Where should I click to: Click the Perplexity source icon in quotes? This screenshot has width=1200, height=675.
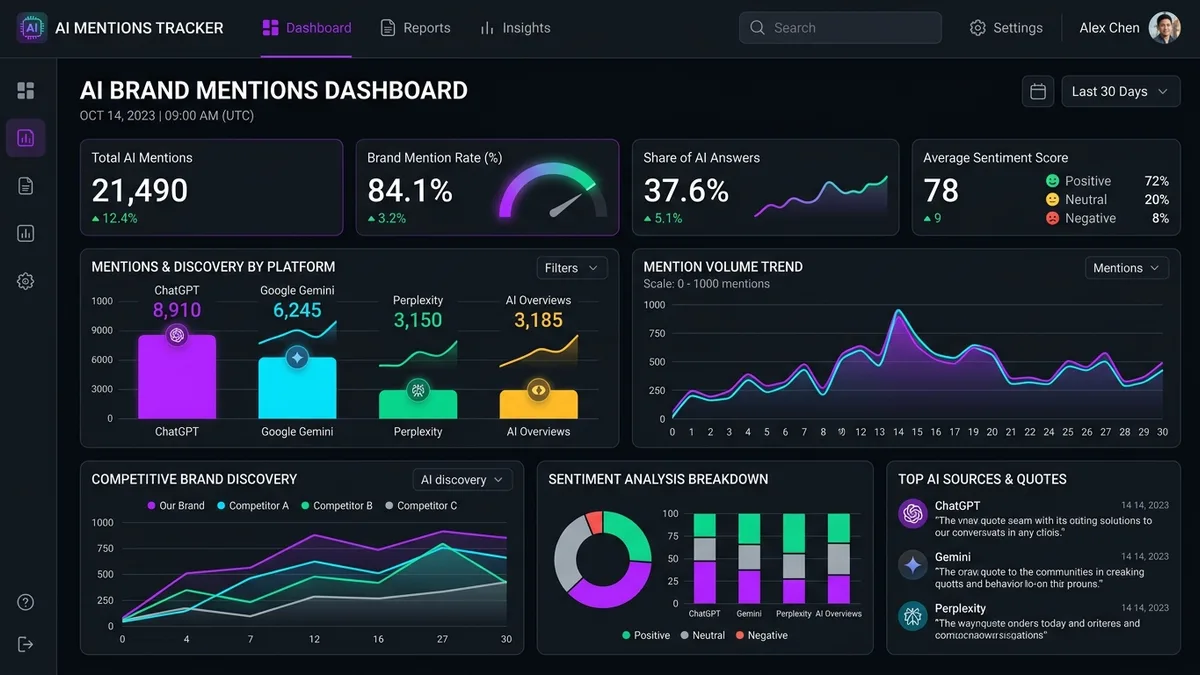[x=912, y=616]
